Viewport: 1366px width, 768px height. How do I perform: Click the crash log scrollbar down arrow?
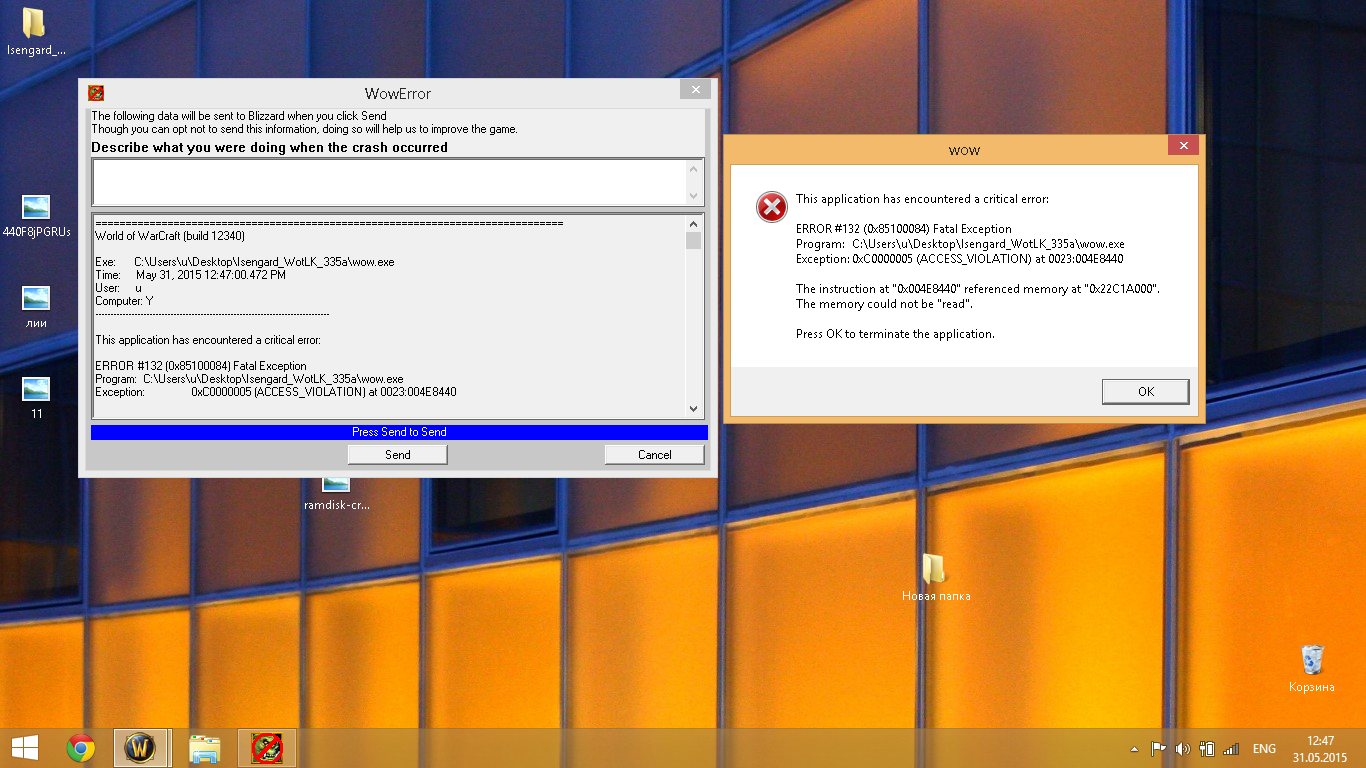pos(694,409)
